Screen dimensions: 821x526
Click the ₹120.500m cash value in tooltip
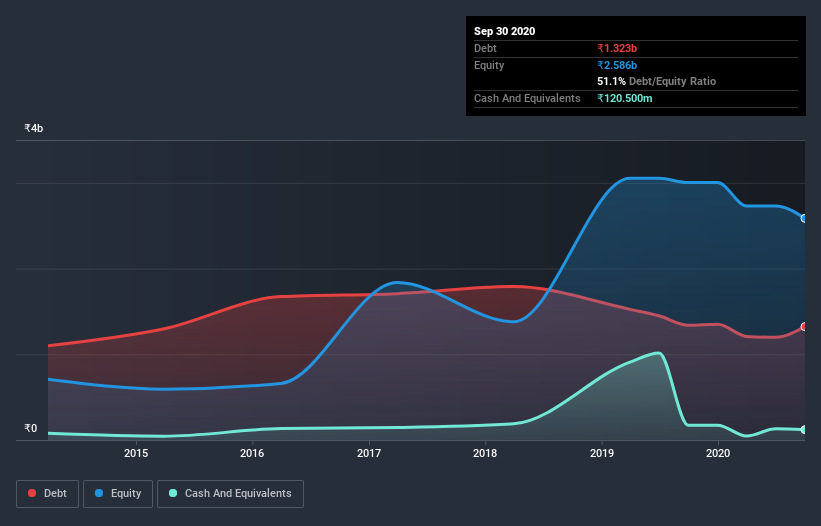click(x=625, y=98)
